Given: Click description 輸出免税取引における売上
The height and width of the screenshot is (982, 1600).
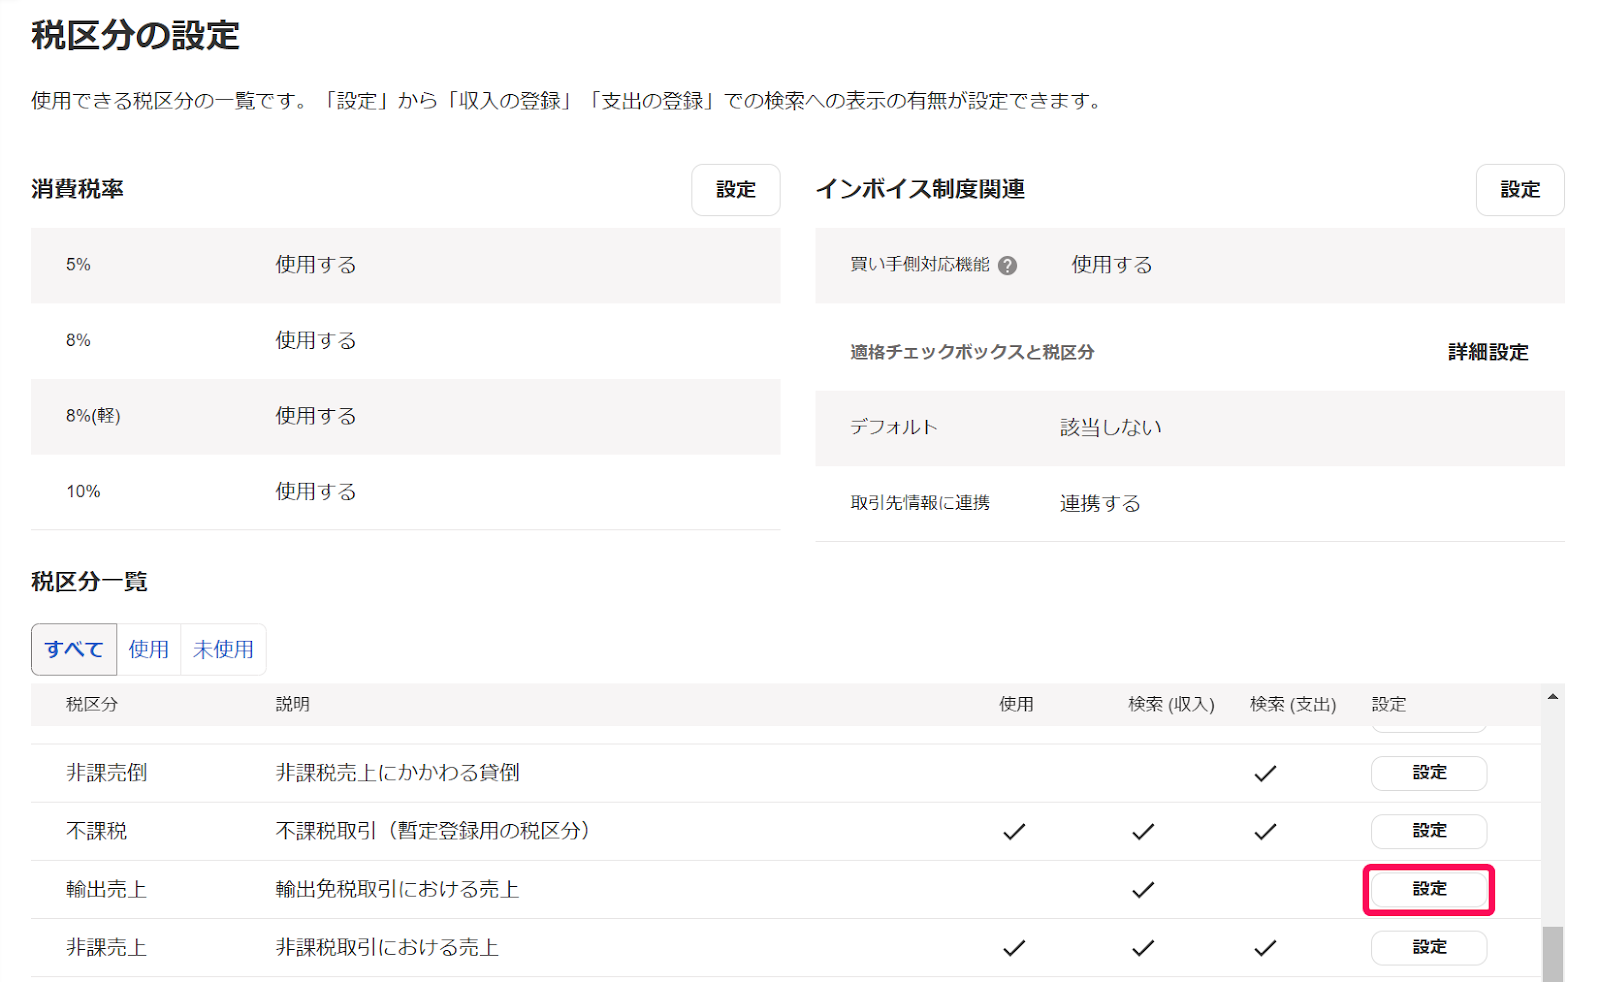Looking at the screenshot, I should click(397, 889).
